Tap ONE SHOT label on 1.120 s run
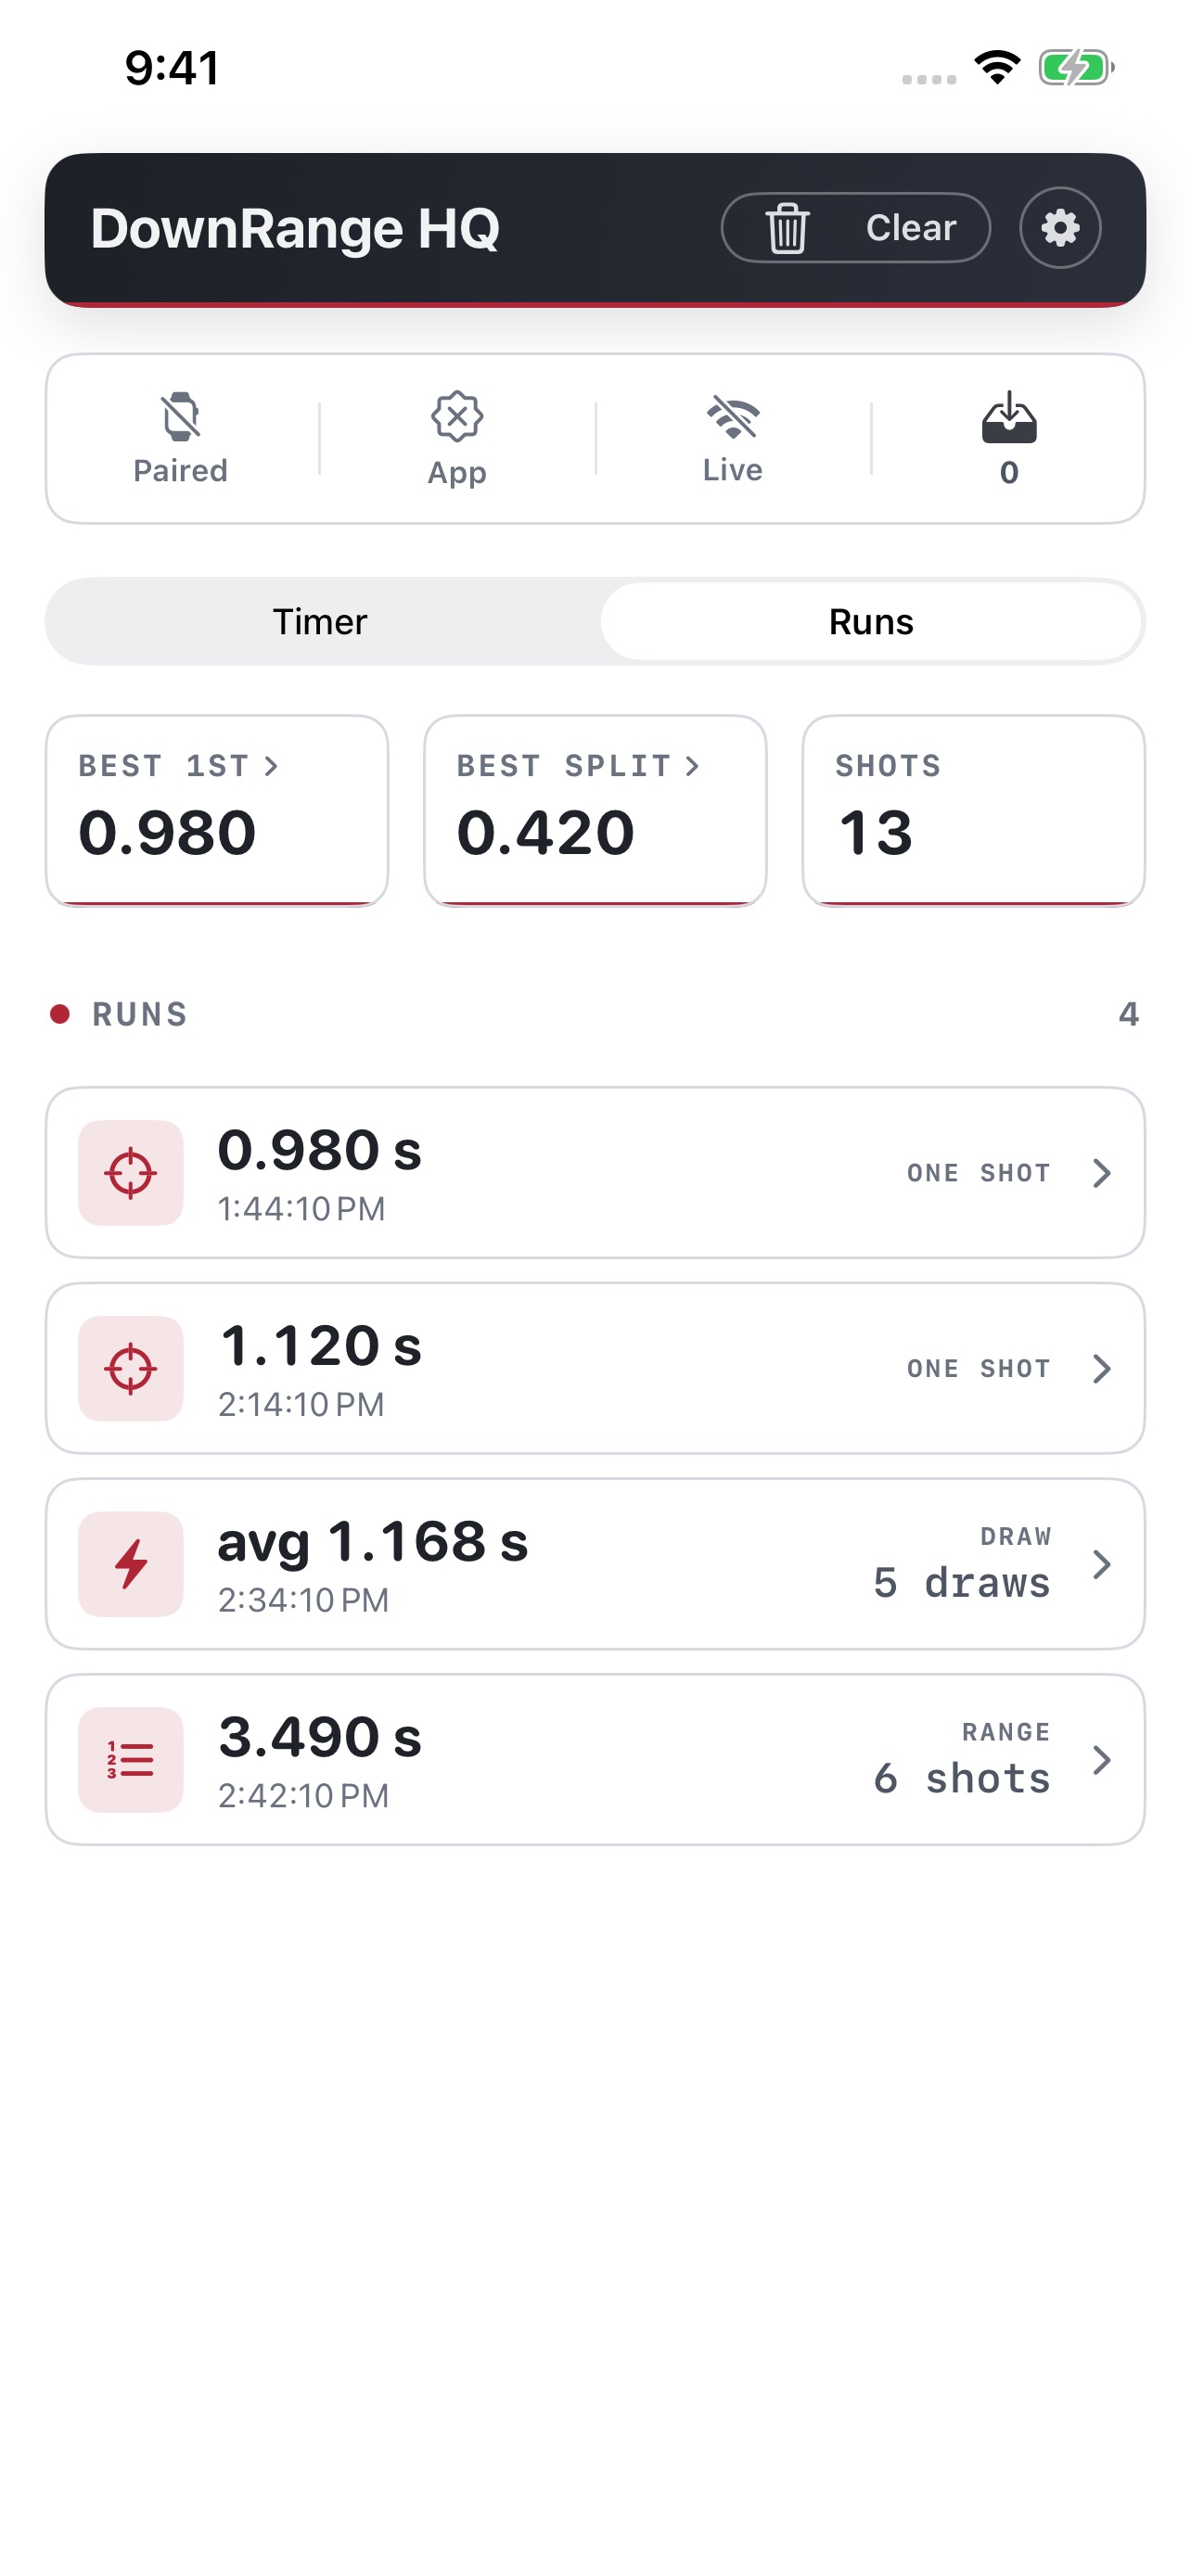 pos(979,1369)
